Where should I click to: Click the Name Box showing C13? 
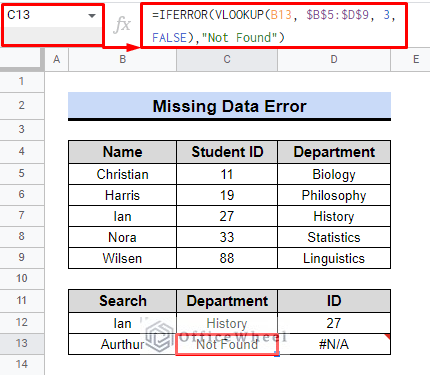(x=53, y=24)
